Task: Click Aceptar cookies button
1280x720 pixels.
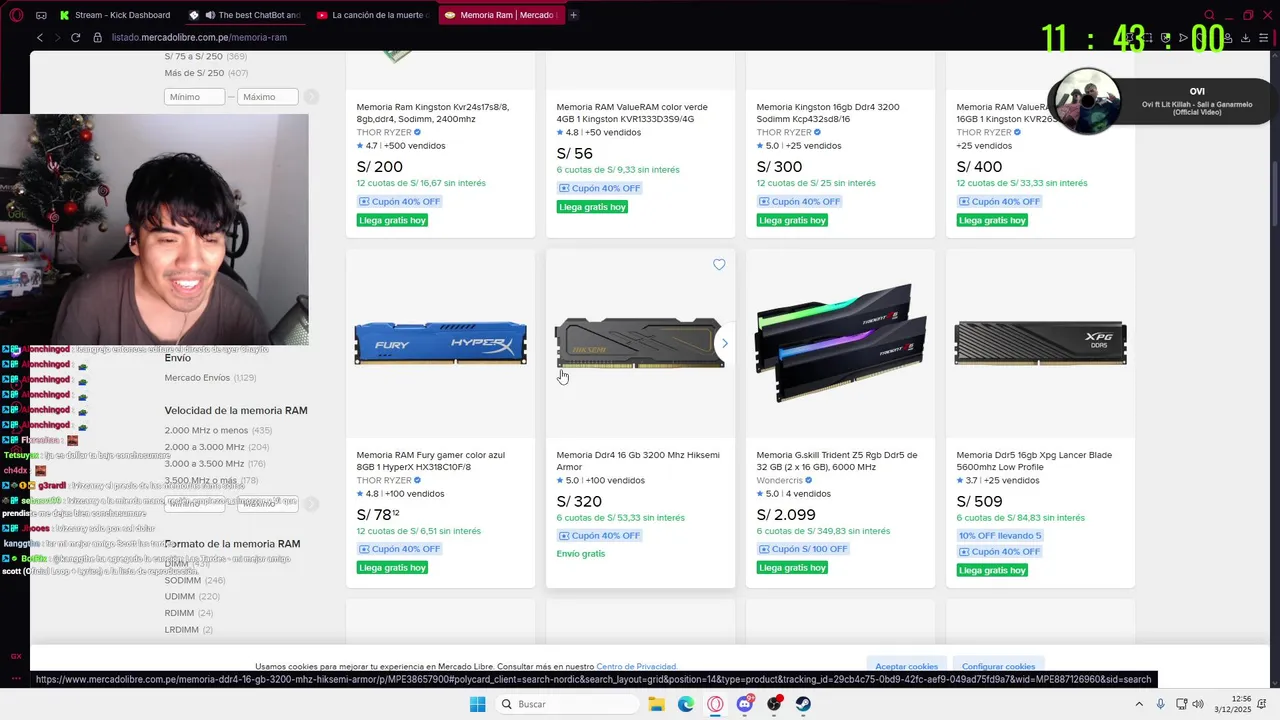Action: click(907, 666)
